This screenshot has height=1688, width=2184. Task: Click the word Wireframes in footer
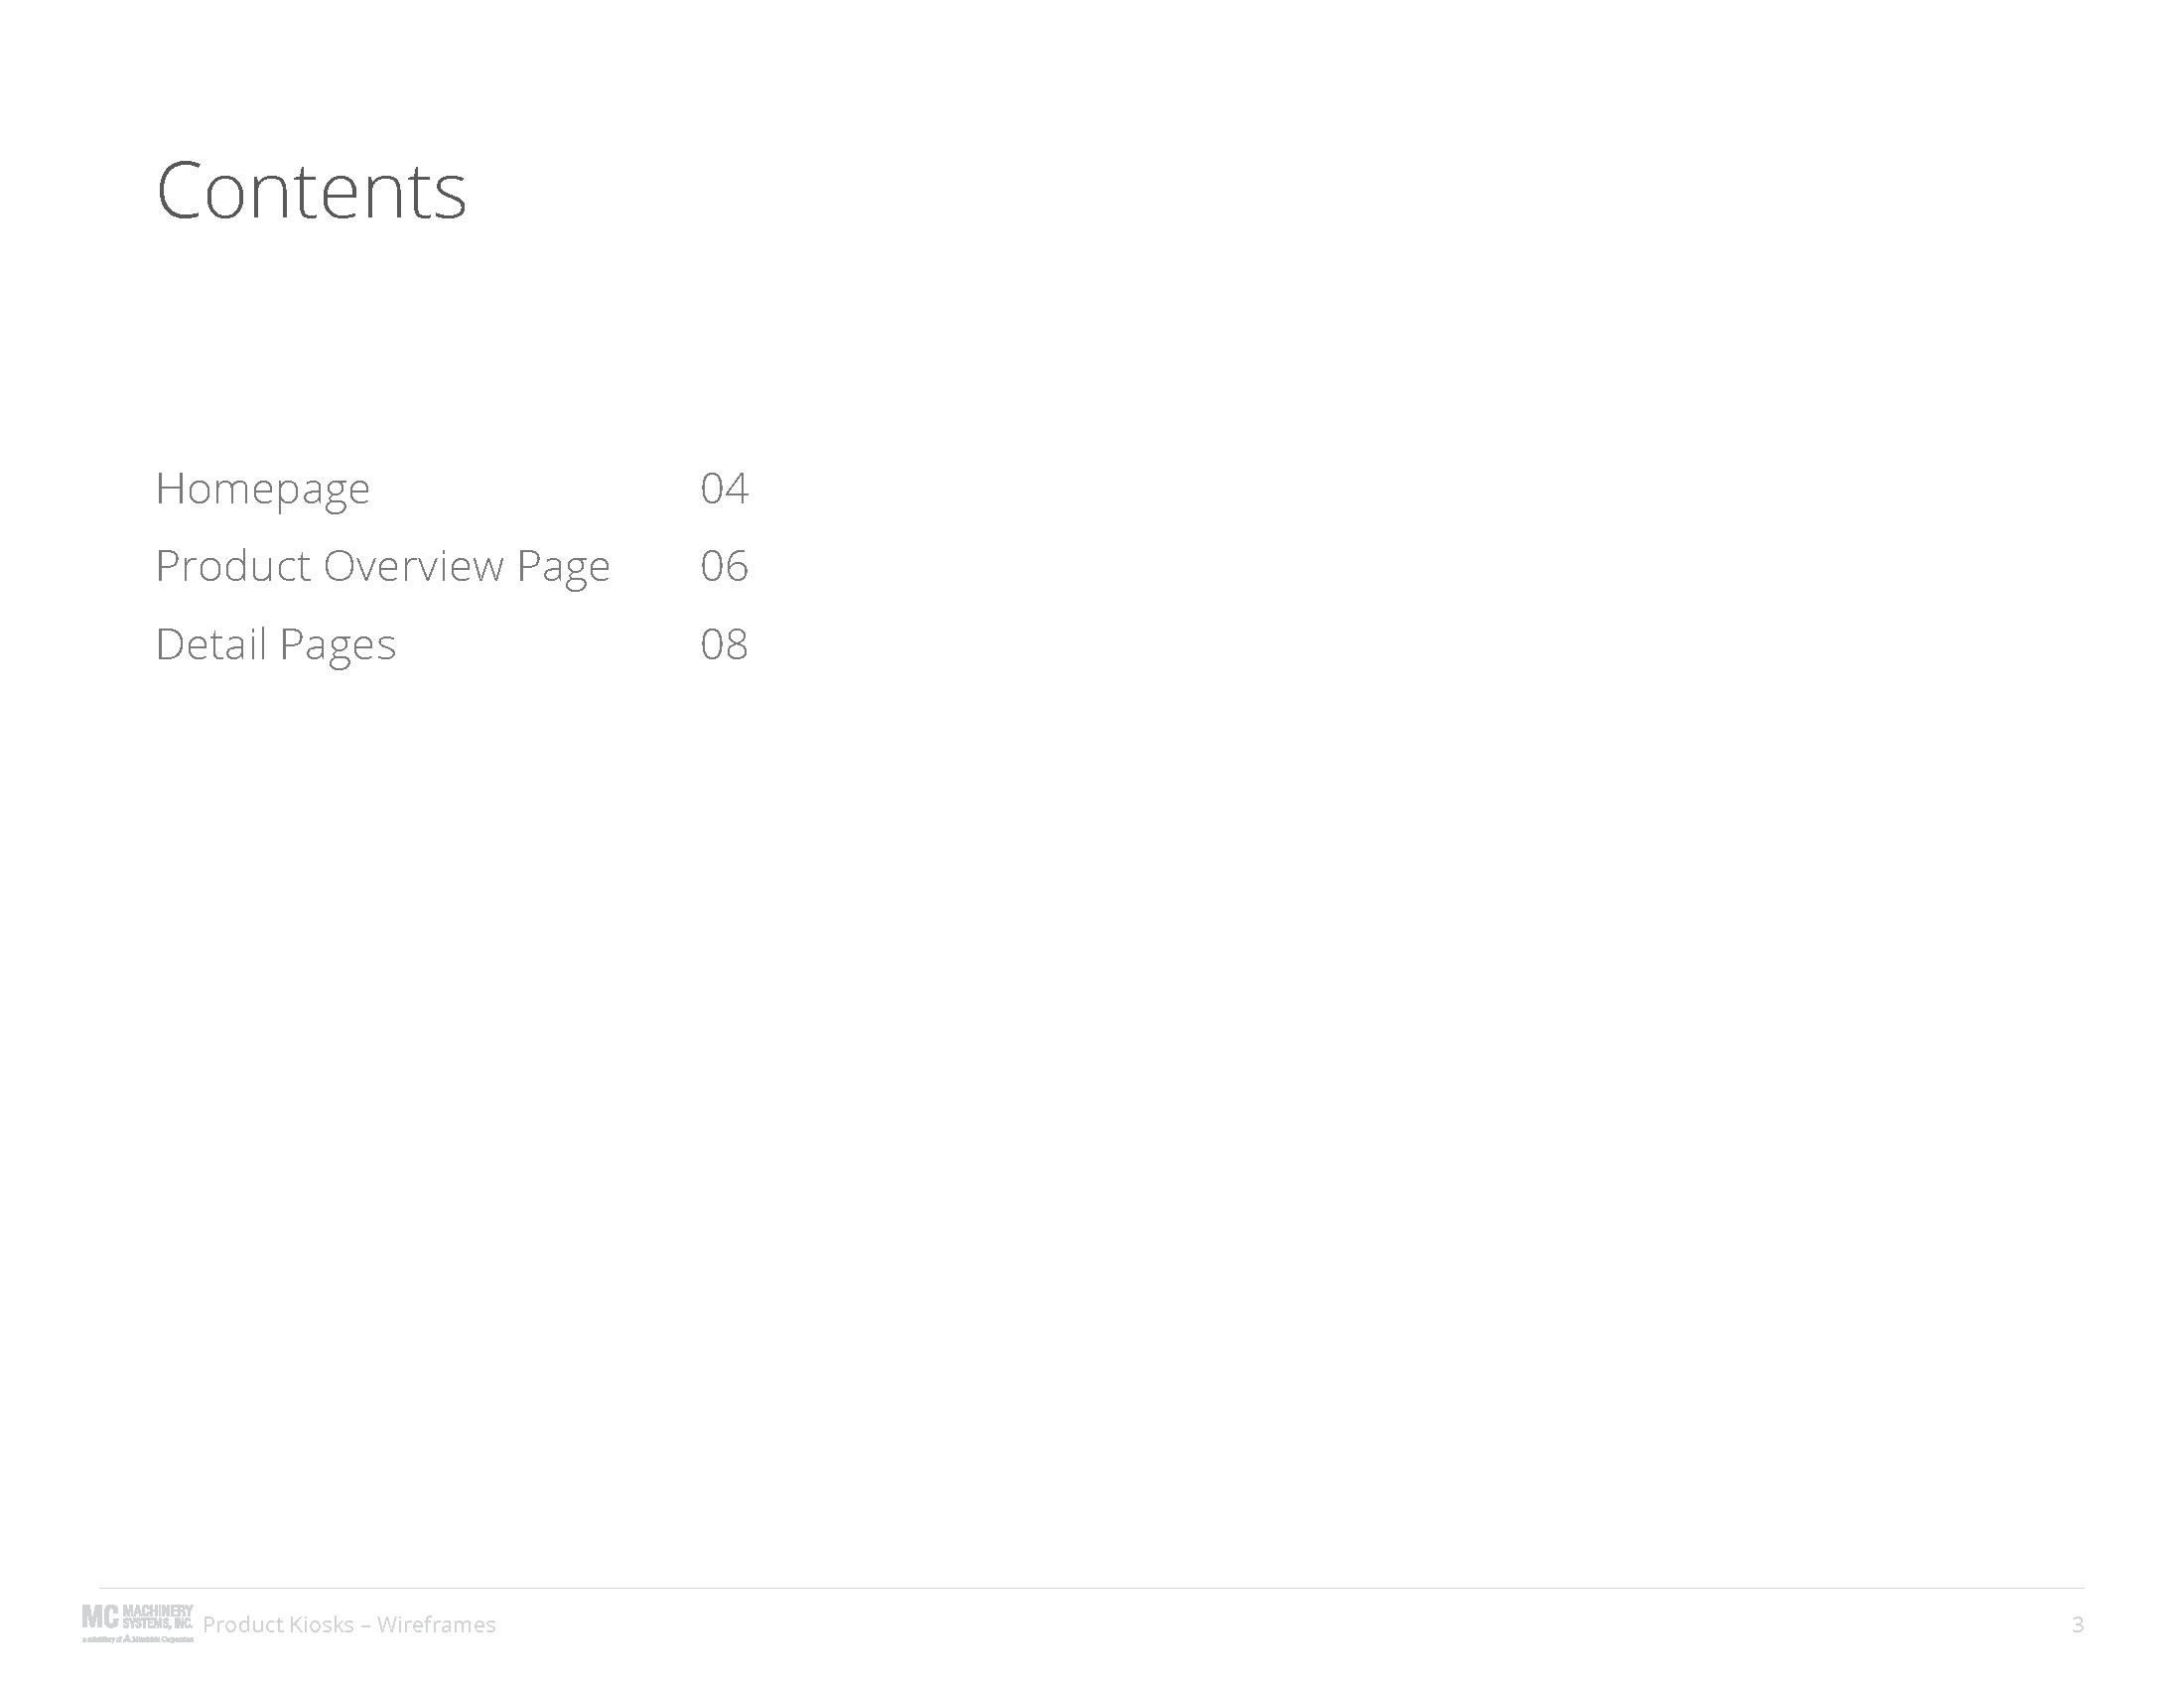[436, 1625]
